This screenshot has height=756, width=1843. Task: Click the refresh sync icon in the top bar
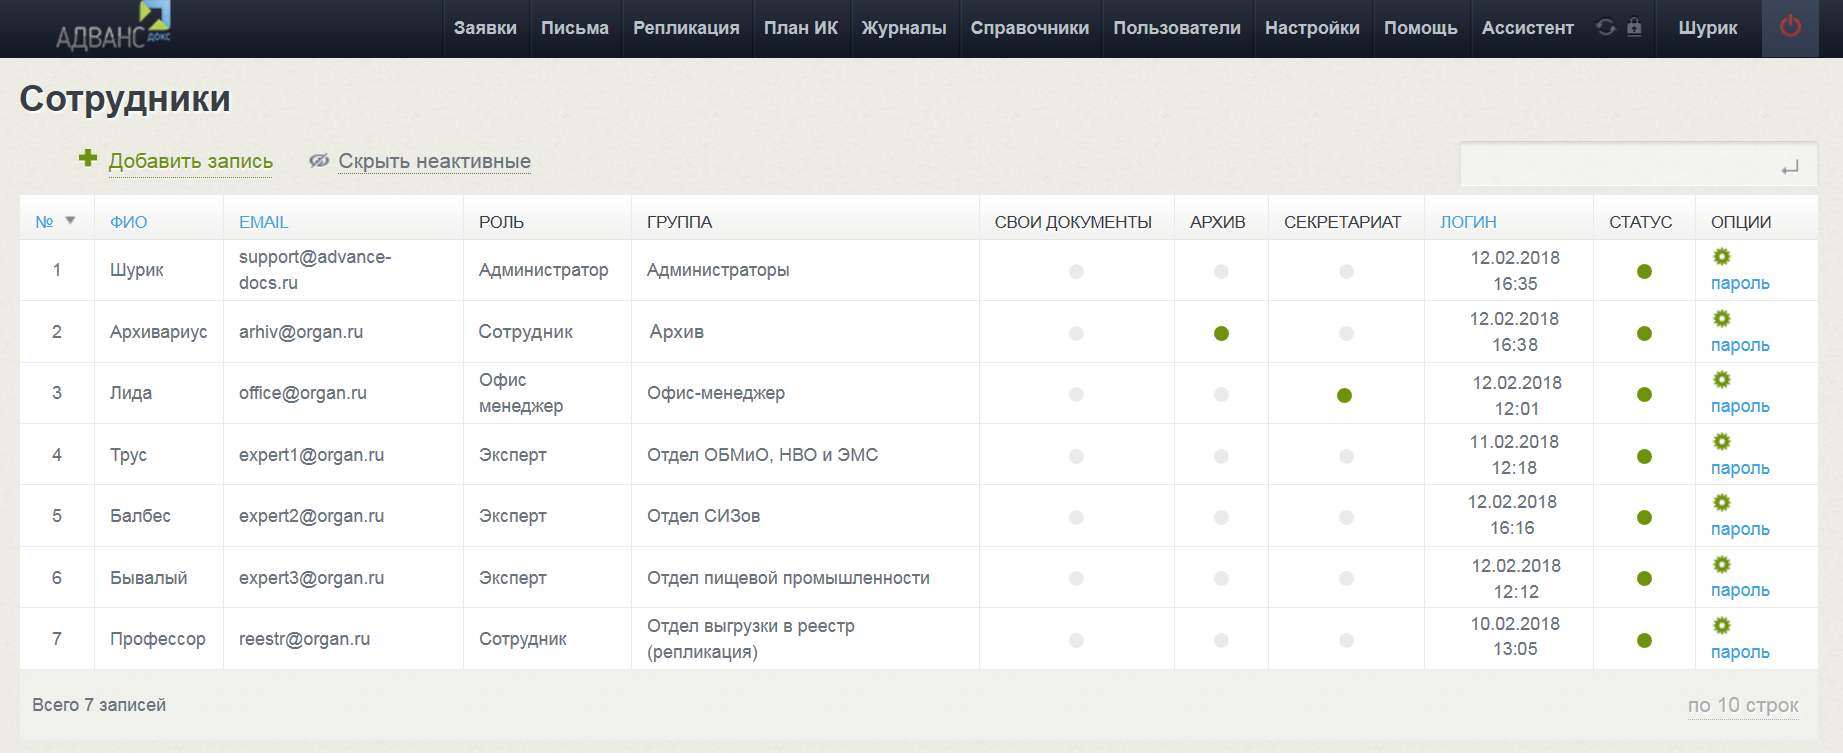[x=1606, y=27]
